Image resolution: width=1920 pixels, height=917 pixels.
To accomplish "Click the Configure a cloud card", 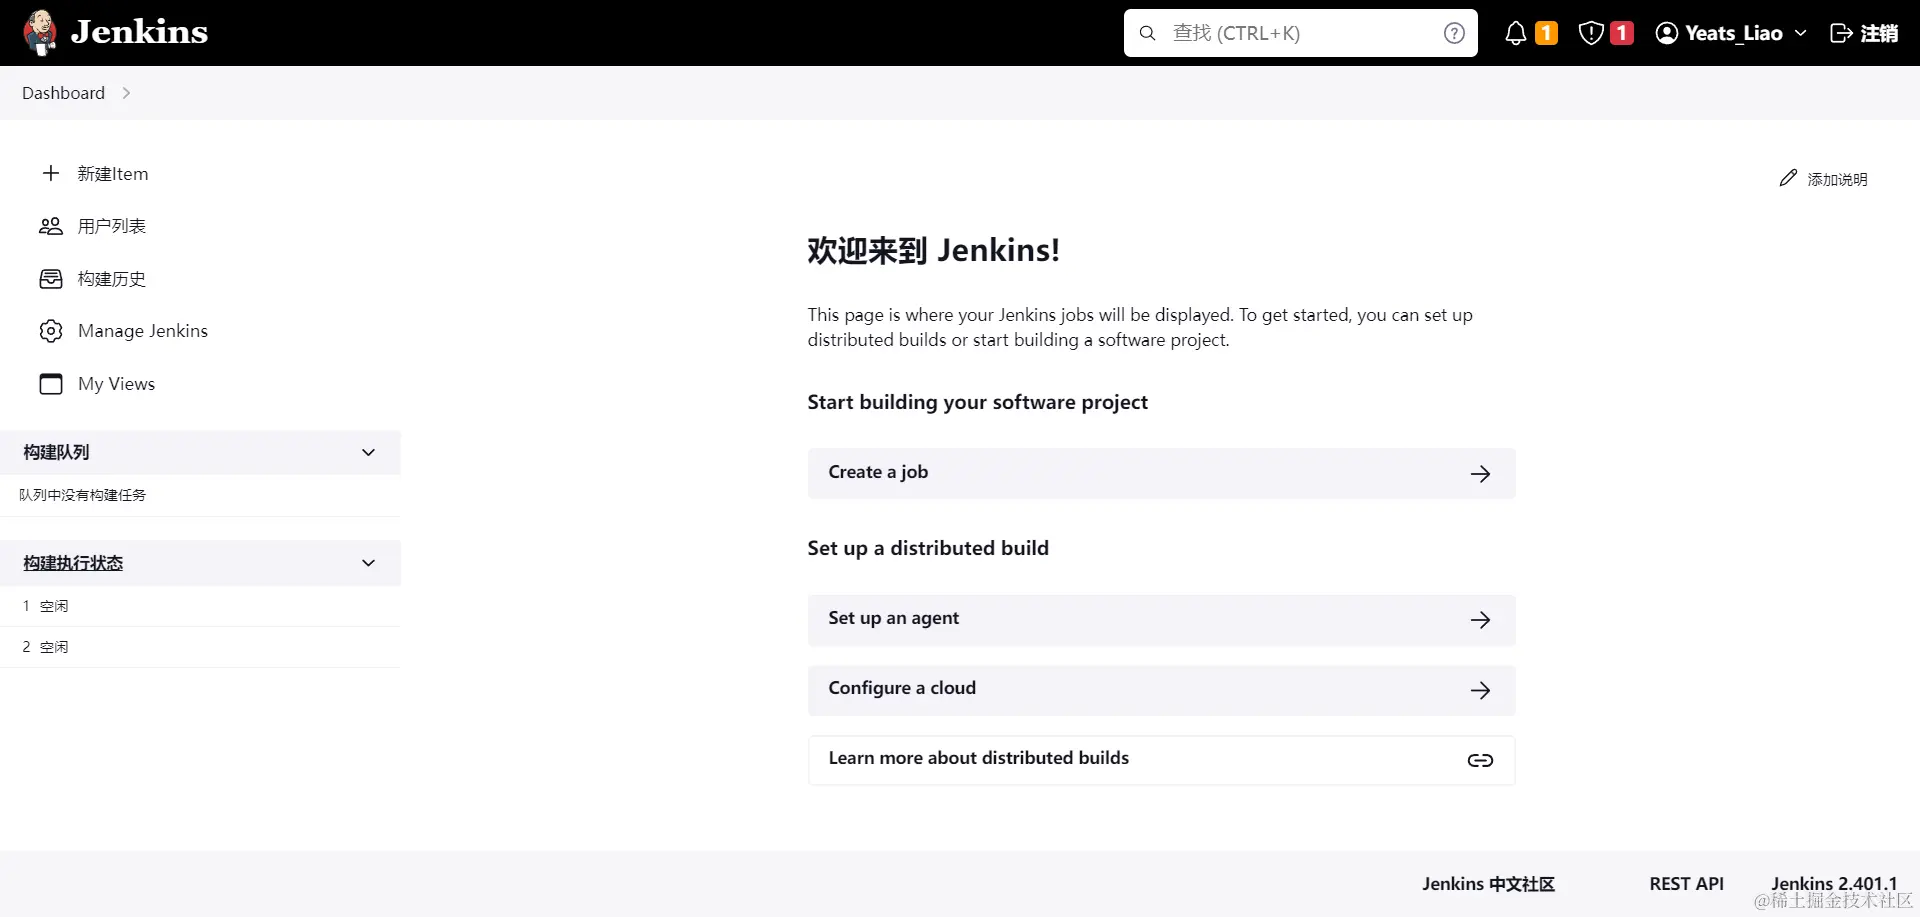I will click(1161, 690).
